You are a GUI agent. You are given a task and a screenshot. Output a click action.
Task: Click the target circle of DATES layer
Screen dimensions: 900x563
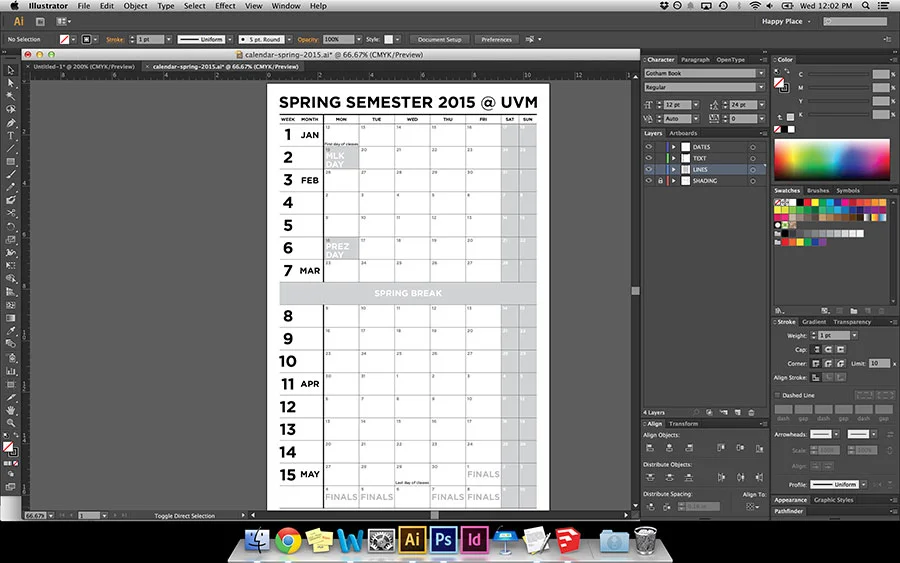point(752,147)
